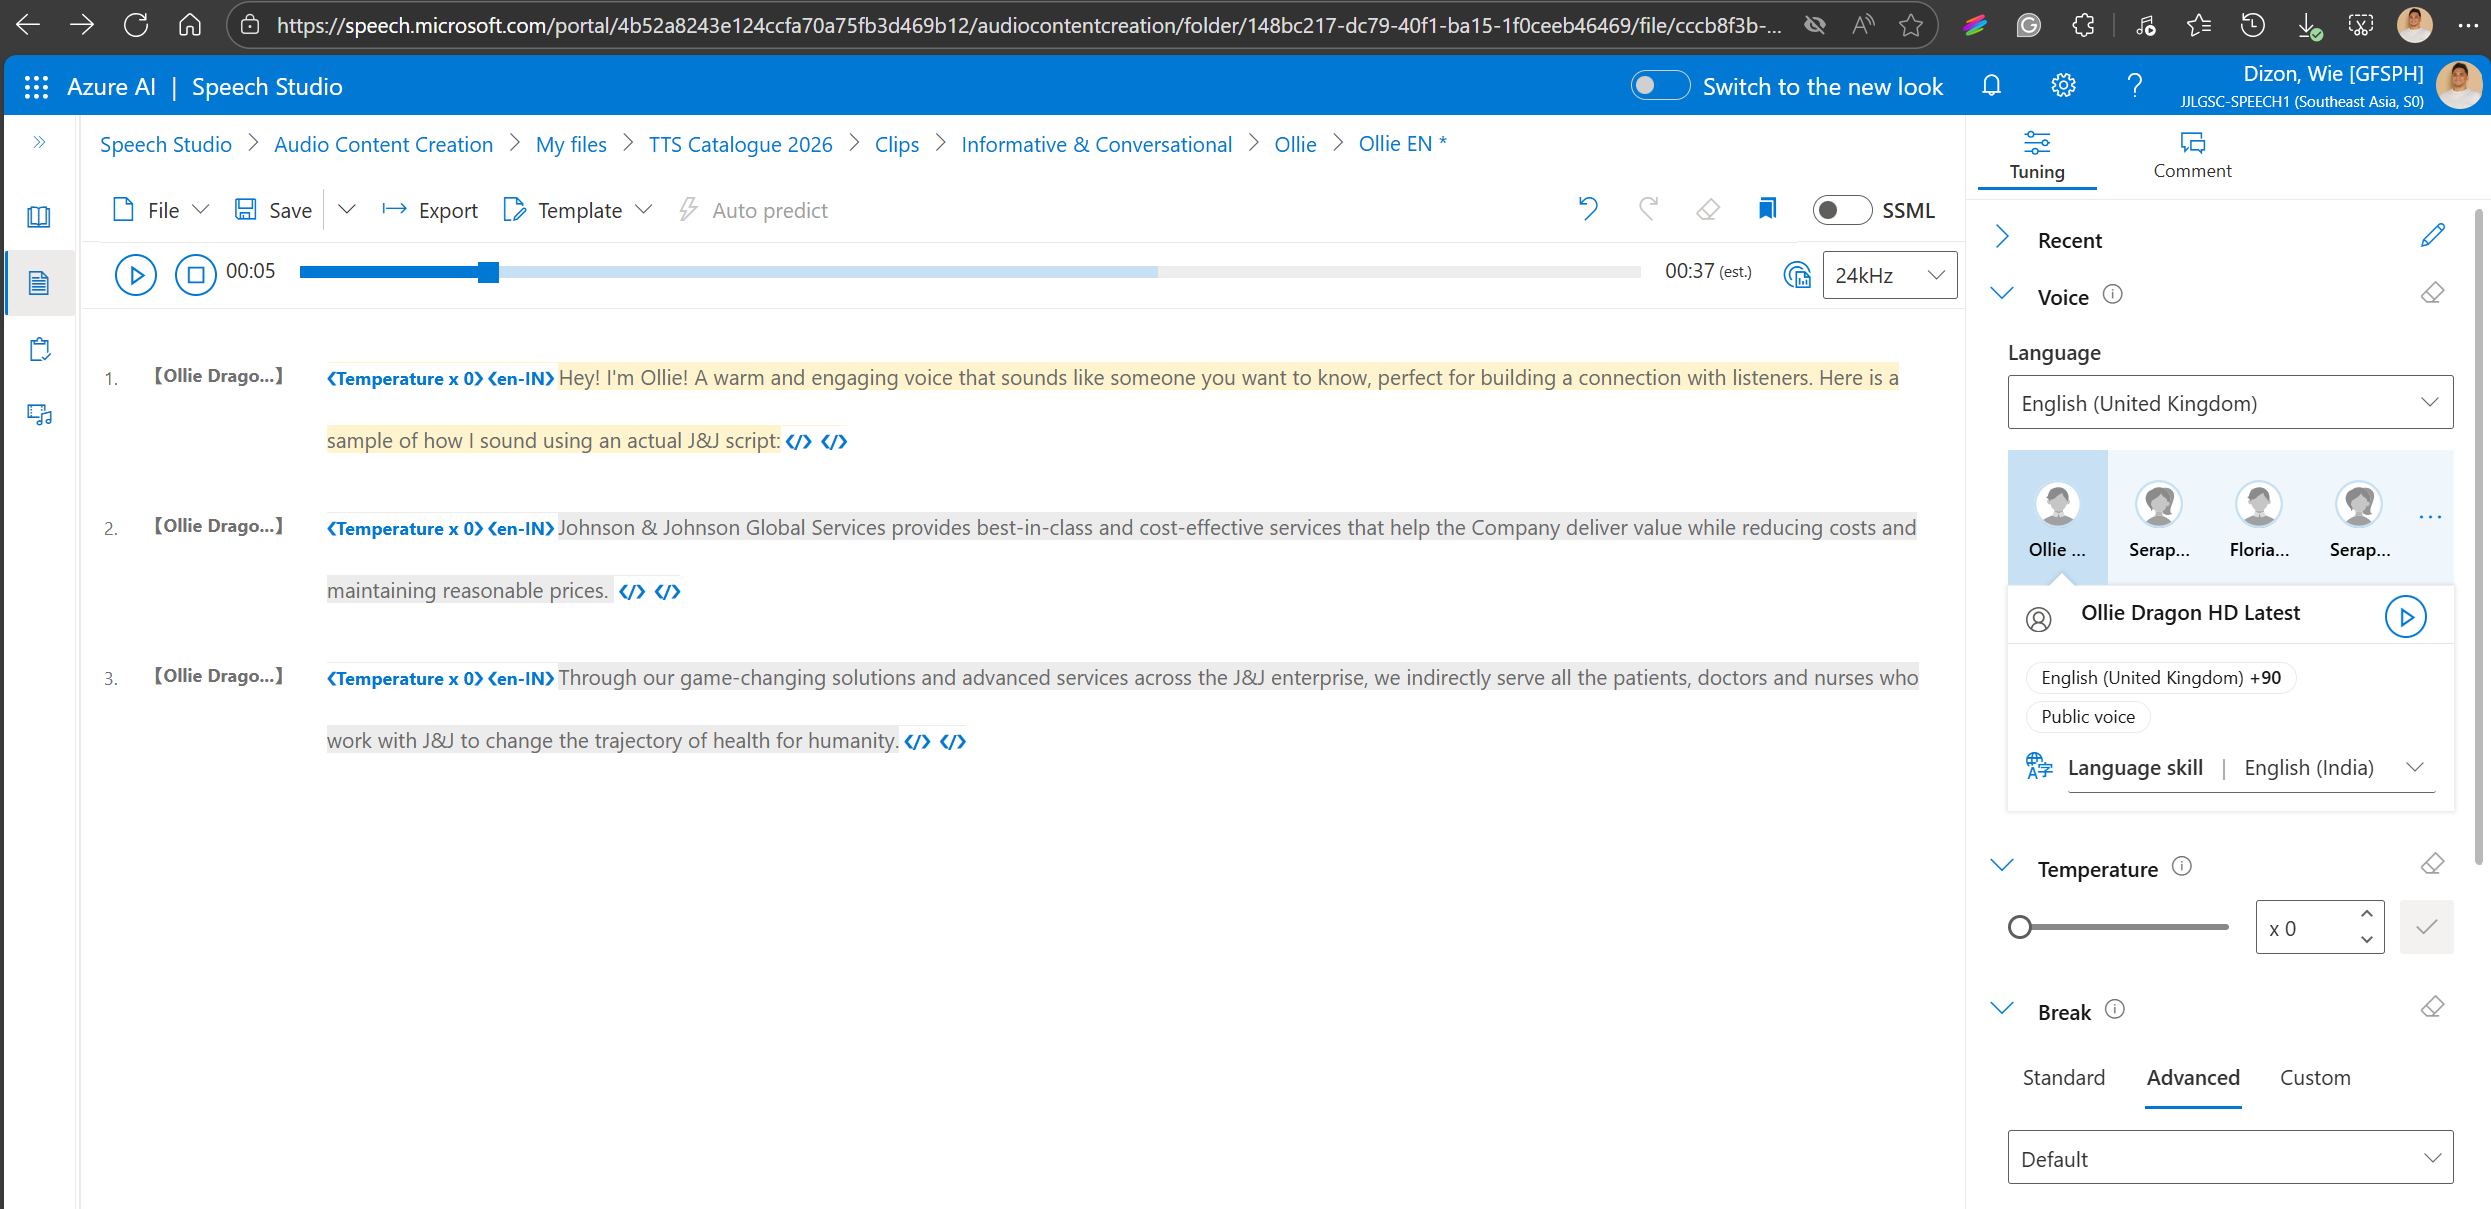Insert a bookmark in the script editor
The width and height of the screenshot is (2491, 1209).
[x=1766, y=208]
